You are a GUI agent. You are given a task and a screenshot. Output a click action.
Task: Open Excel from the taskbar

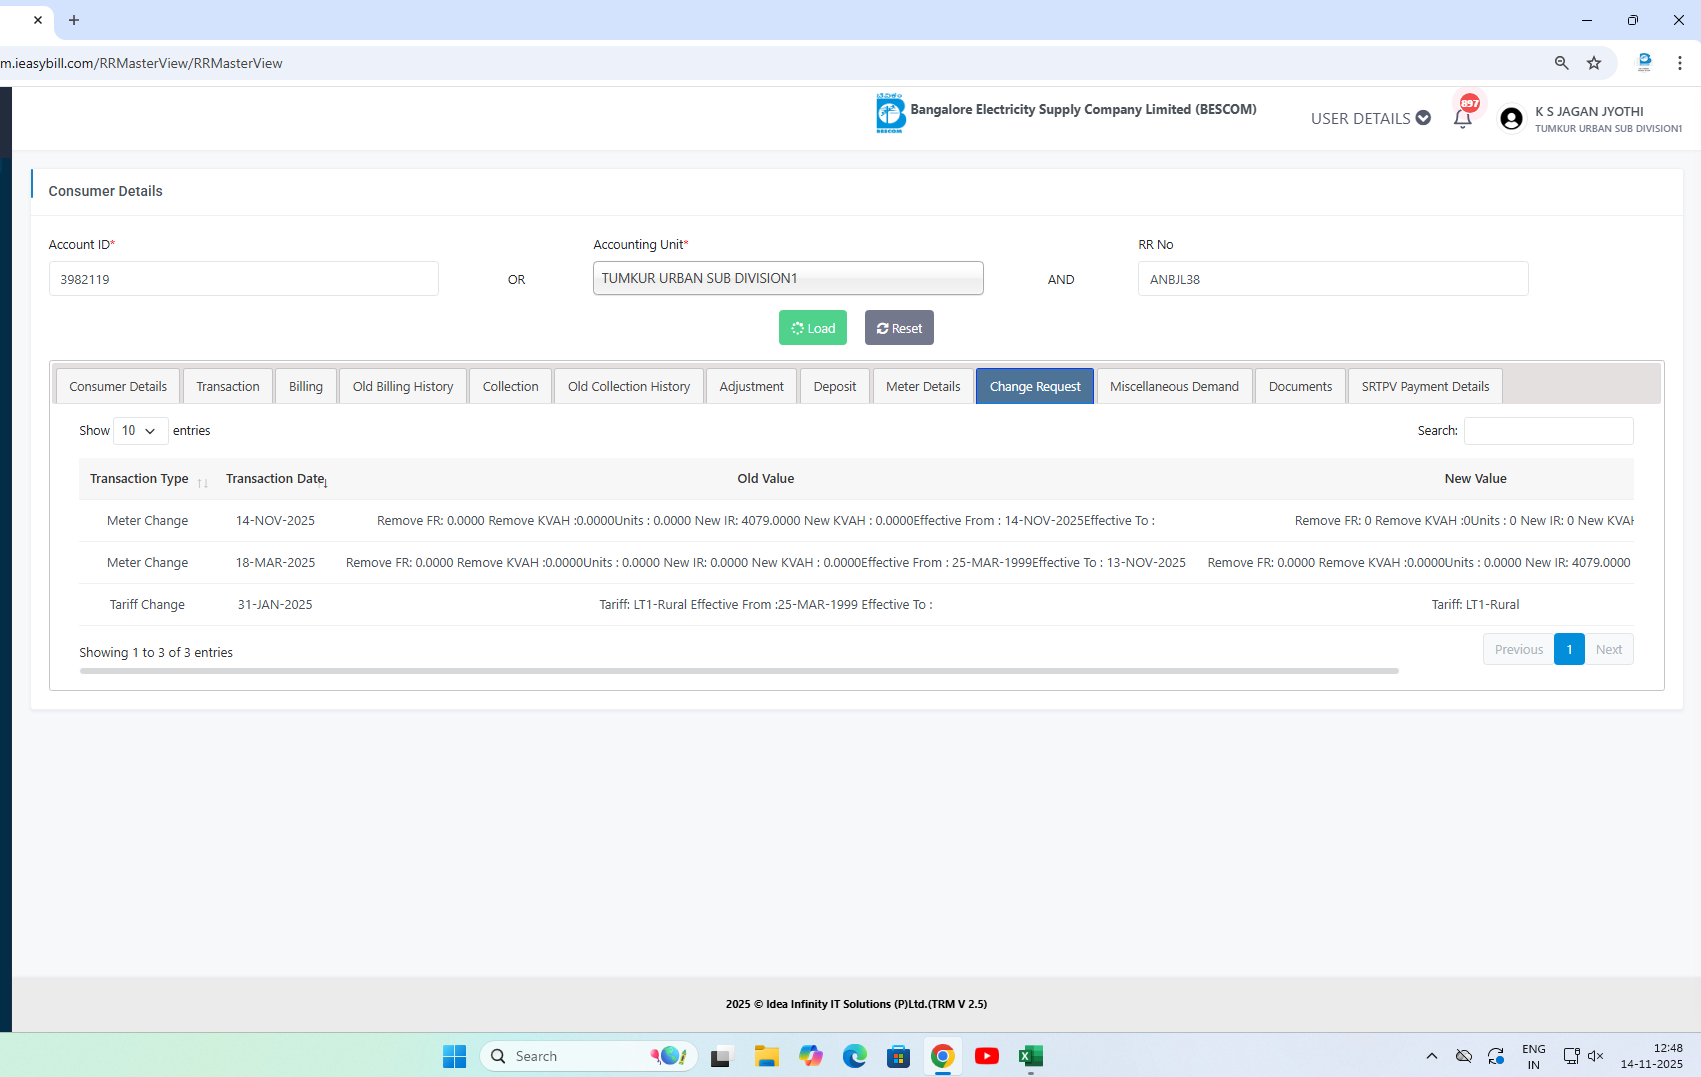[x=1031, y=1056]
